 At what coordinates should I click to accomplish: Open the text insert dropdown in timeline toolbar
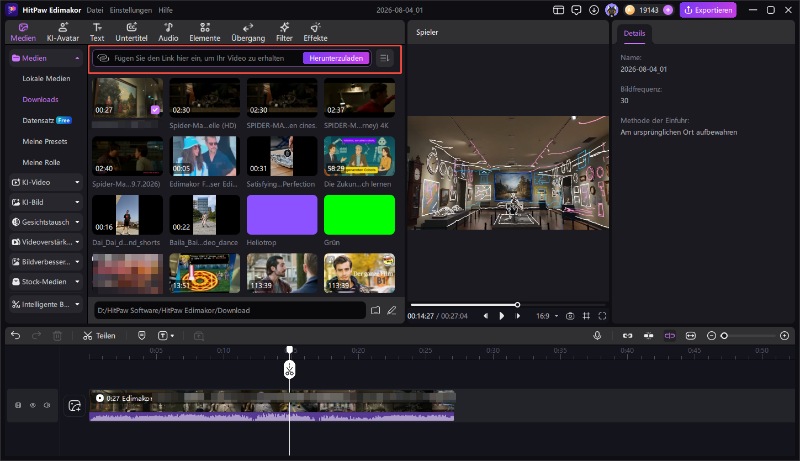pyautogui.click(x=166, y=336)
